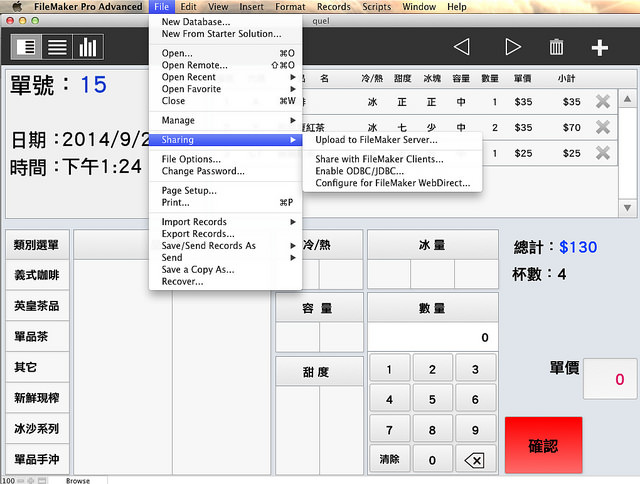This screenshot has width=640, height=484.
Task: Expand Import Records submenu
Action: pyautogui.click(x=225, y=222)
